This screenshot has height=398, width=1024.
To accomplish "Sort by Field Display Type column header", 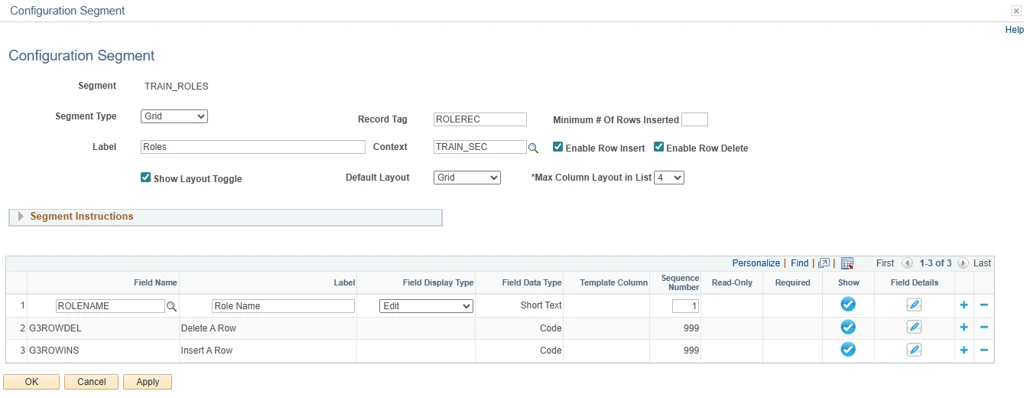I will (x=438, y=283).
